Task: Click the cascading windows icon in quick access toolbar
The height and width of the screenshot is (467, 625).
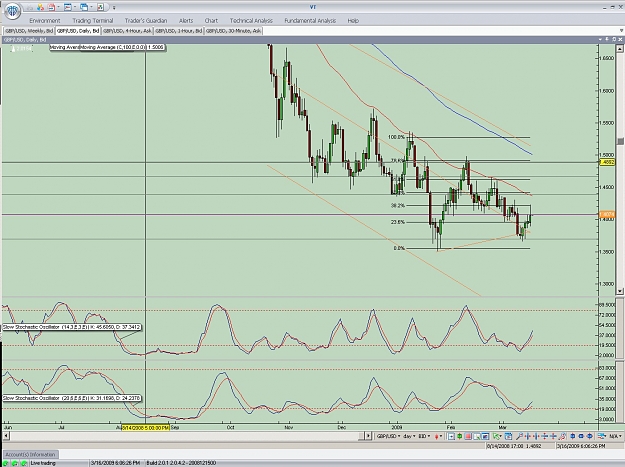Action: coord(84,7)
